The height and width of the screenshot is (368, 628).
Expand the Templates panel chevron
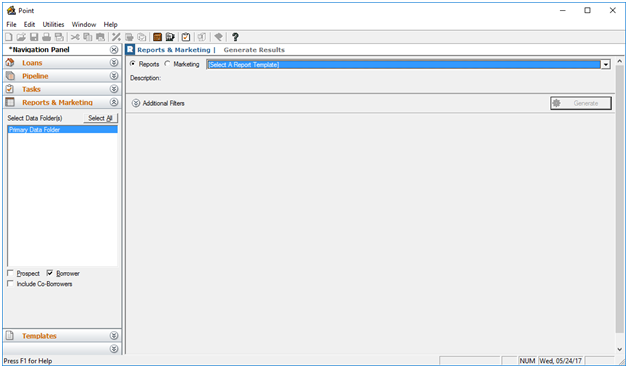[x=114, y=336]
